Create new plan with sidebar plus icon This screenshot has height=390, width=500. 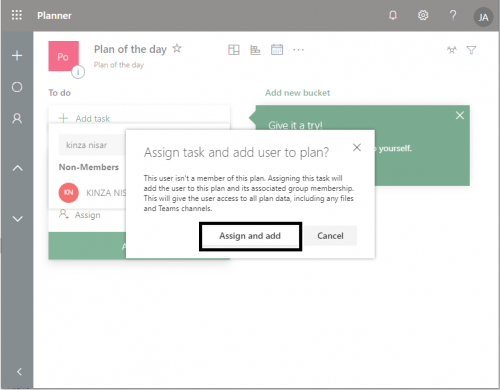[x=17, y=55]
